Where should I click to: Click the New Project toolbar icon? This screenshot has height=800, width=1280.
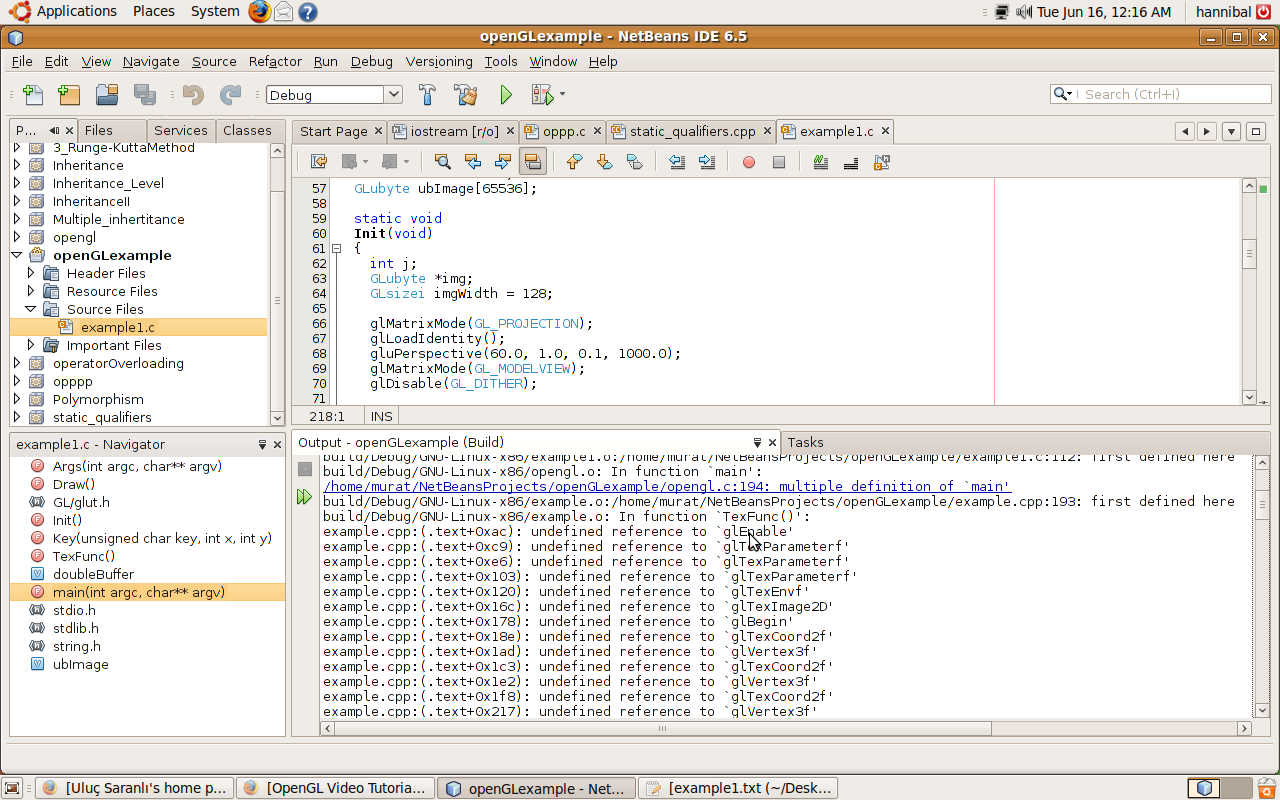(x=69, y=95)
